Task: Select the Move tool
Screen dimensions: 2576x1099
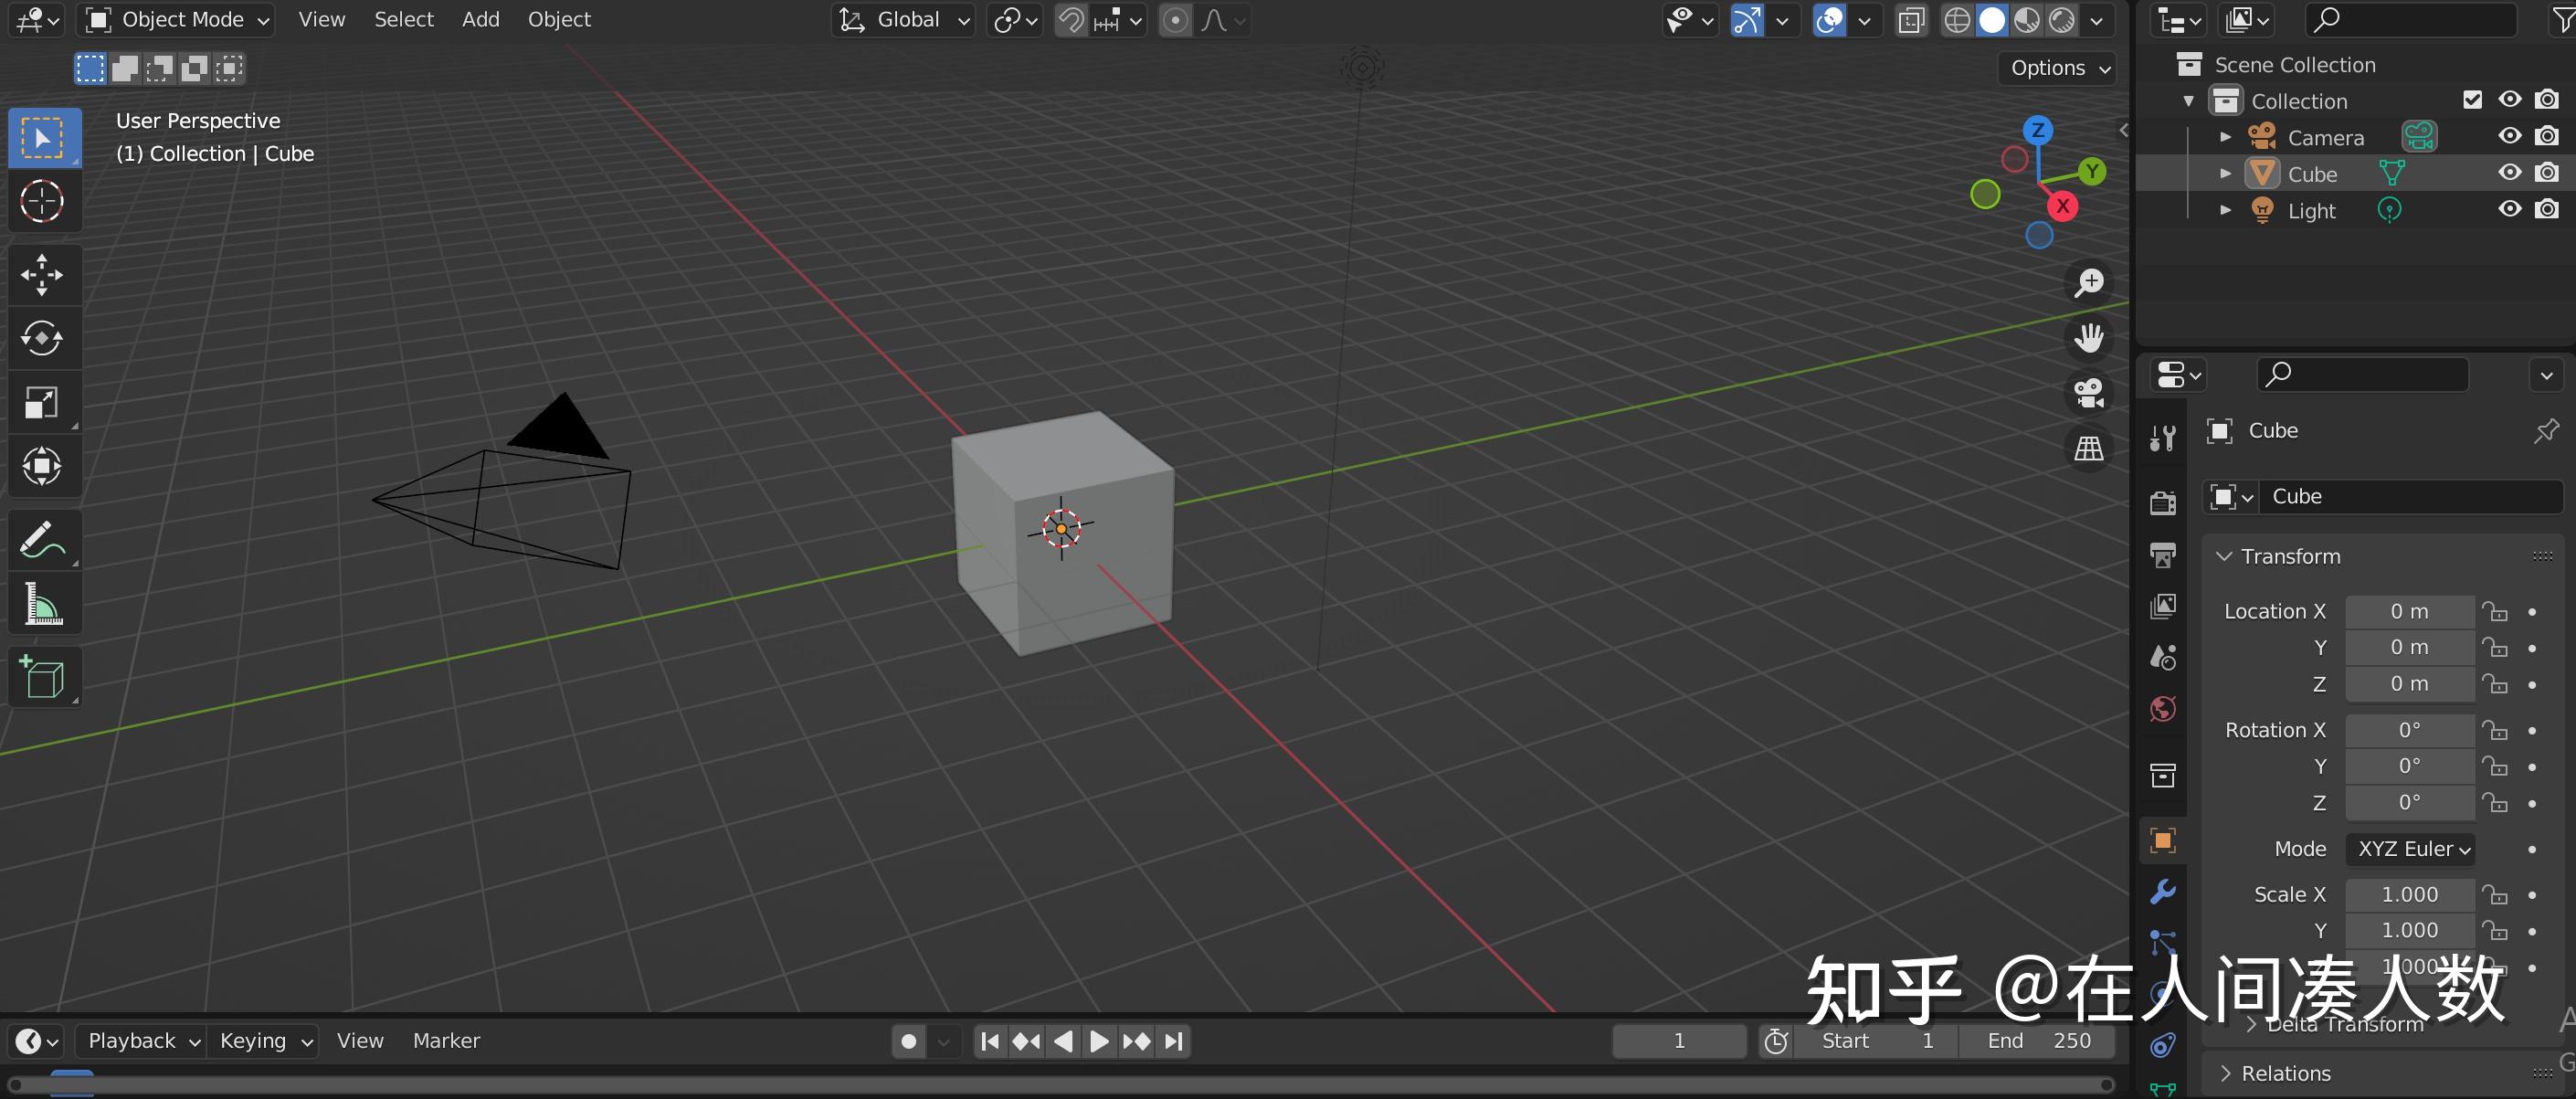Action: click(42, 274)
